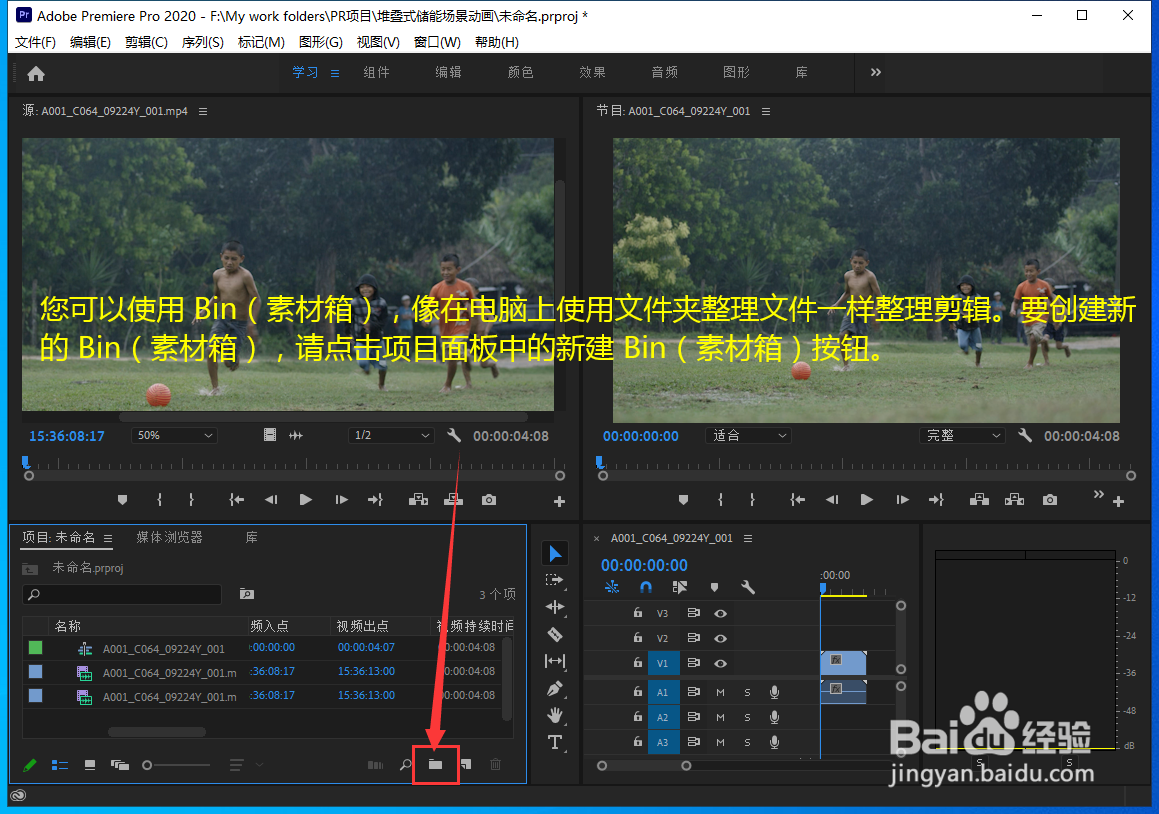The width and height of the screenshot is (1159, 814).
Task: Click the 颜色 workspace label
Action: pyautogui.click(x=519, y=72)
